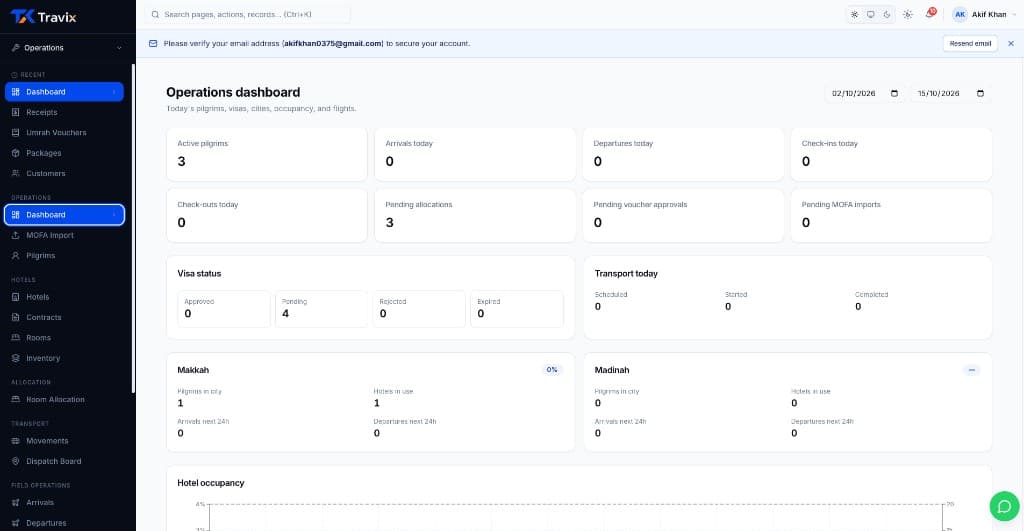
Task: Click the search magnifier icon
Action: click(155, 14)
